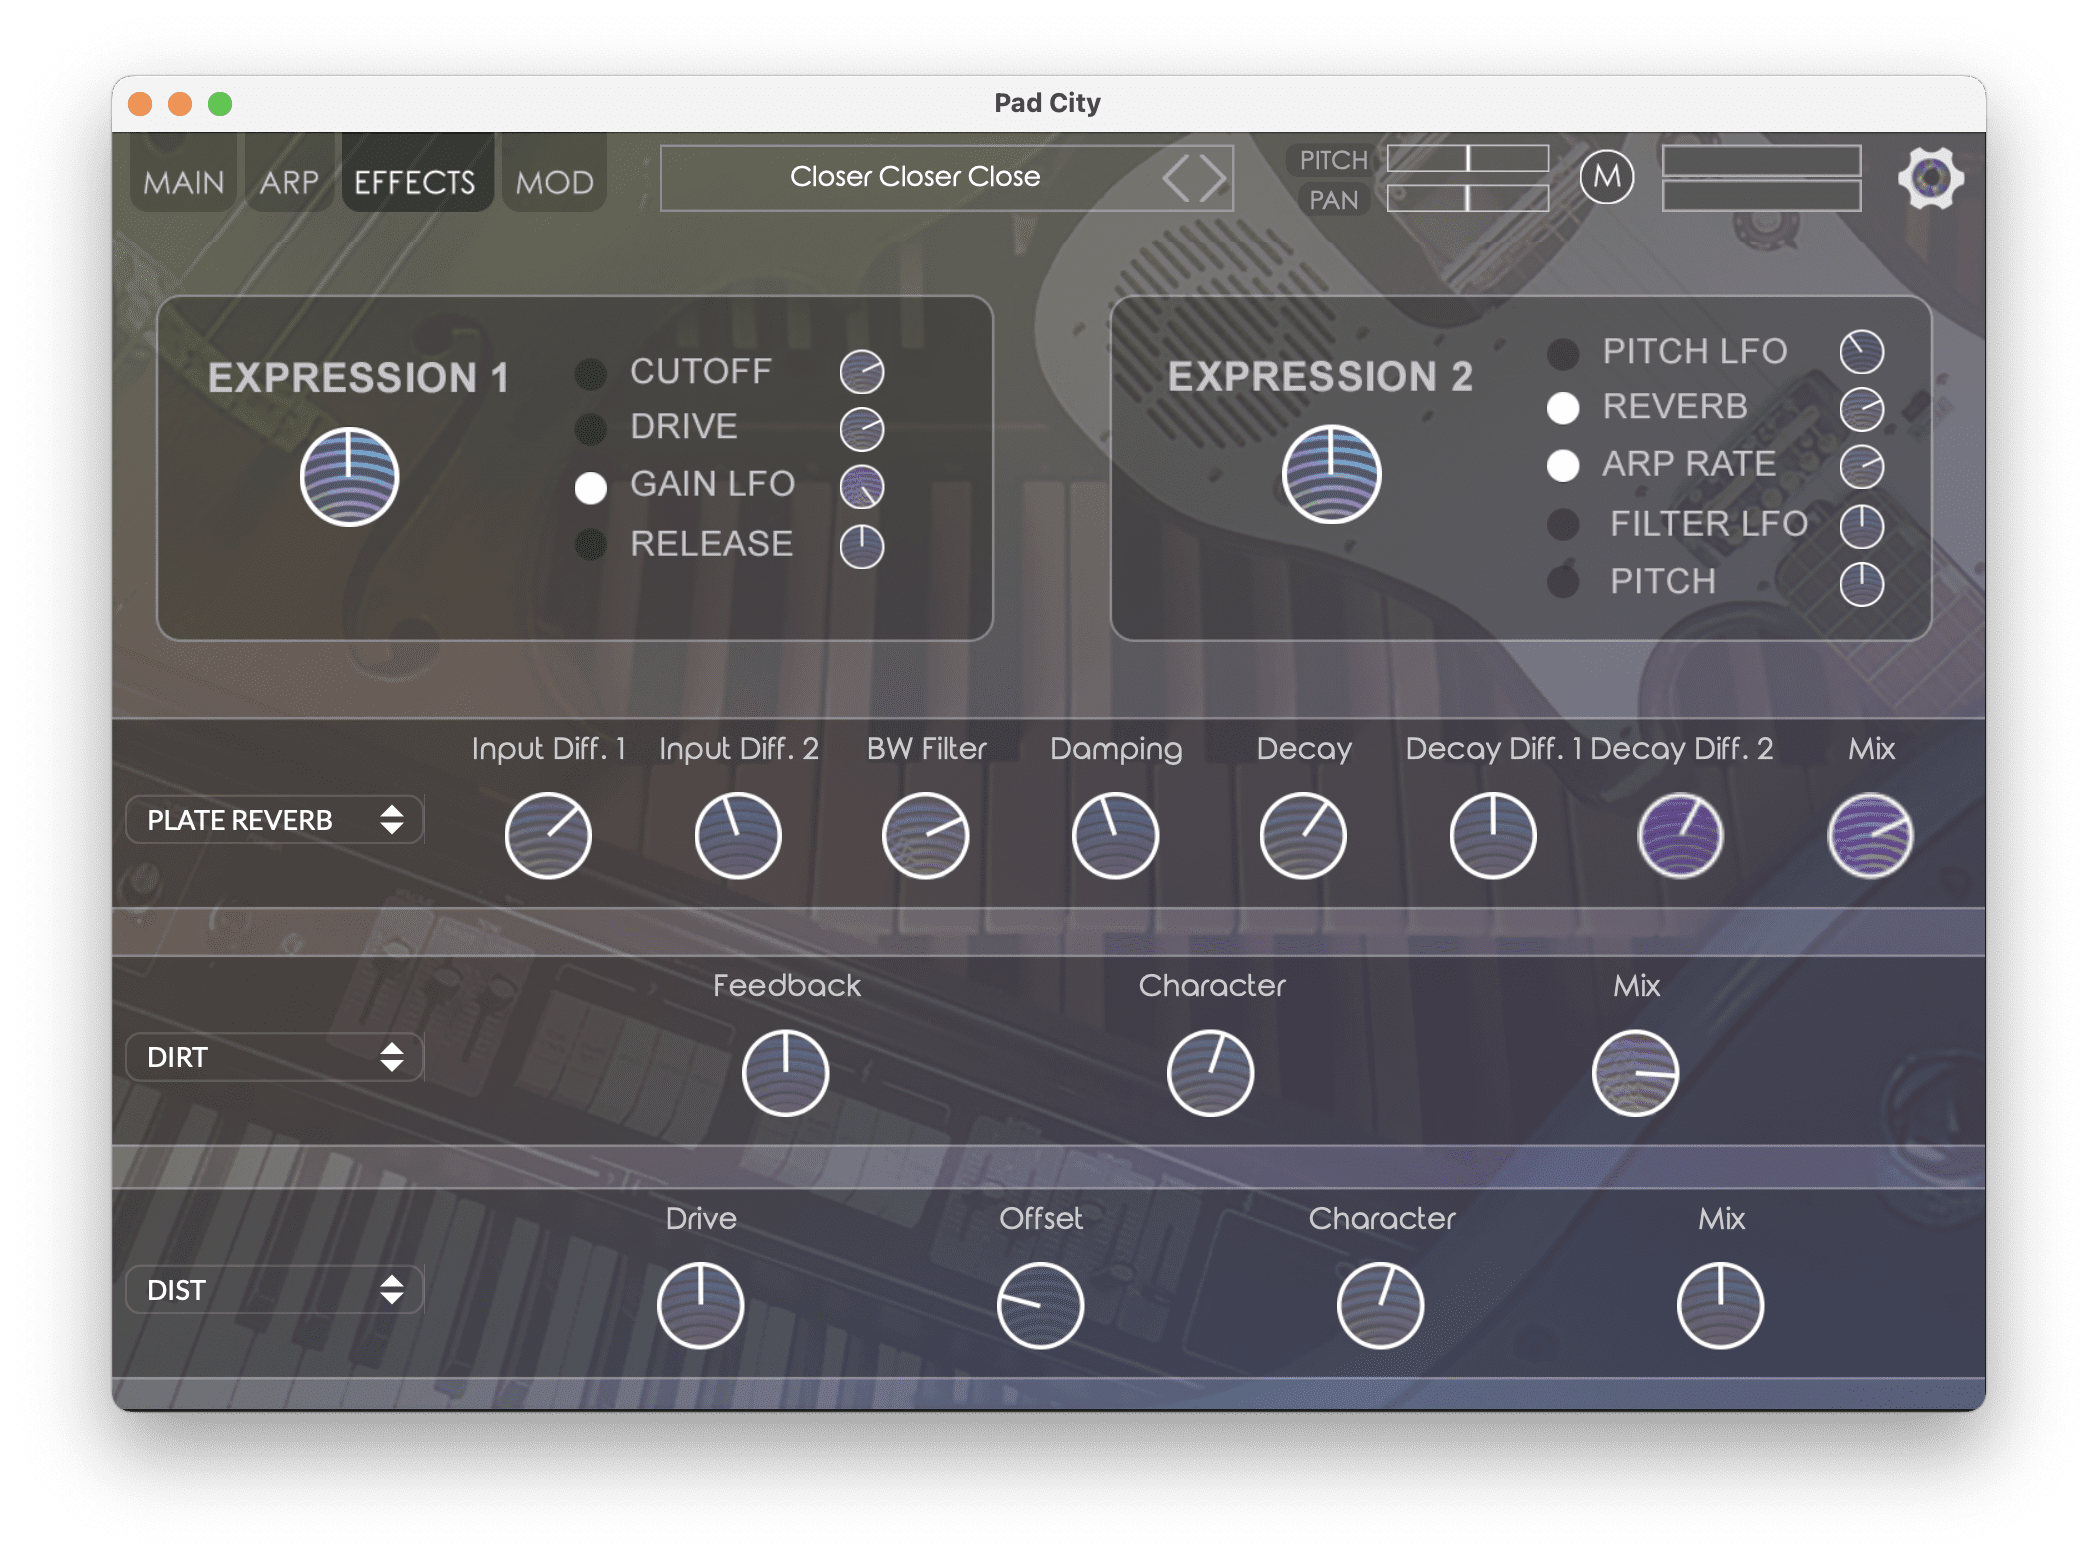Viewport: 2098px width, 1560px height.
Task: Open the DIST effect dropdown
Action: point(274,1290)
